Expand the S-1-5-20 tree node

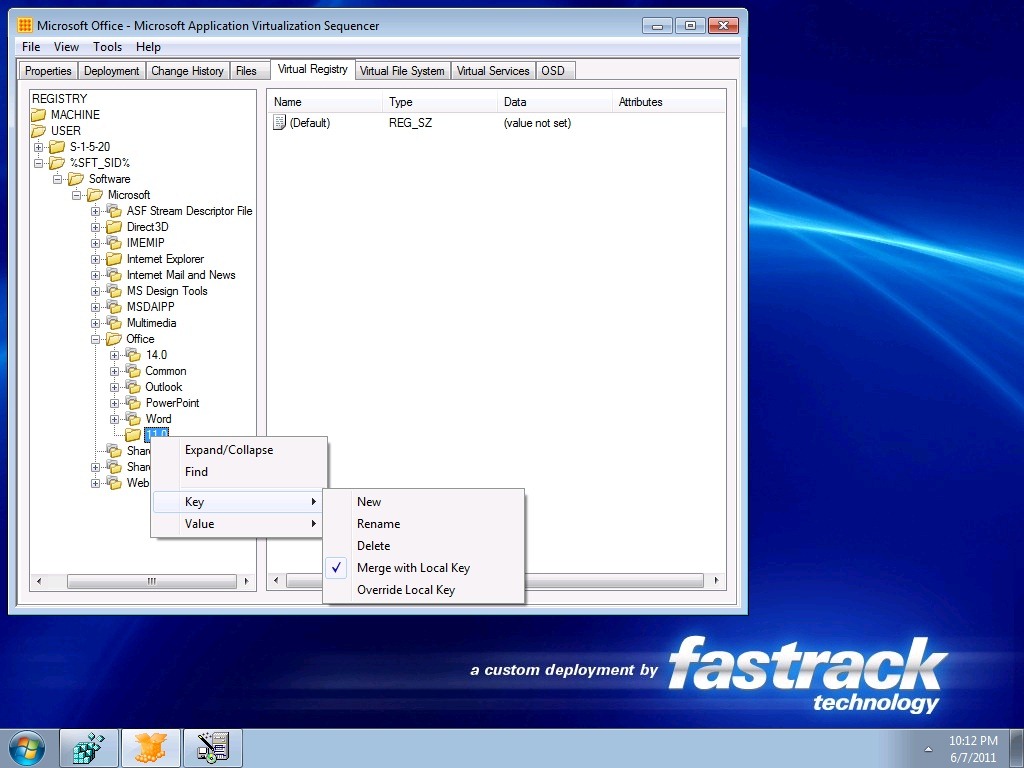coord(39,147)
